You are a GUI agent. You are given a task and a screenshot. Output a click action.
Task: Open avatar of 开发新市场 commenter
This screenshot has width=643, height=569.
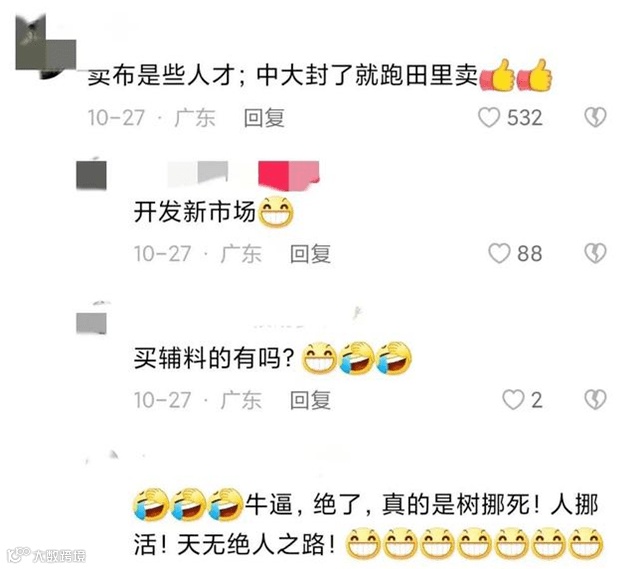91,175
